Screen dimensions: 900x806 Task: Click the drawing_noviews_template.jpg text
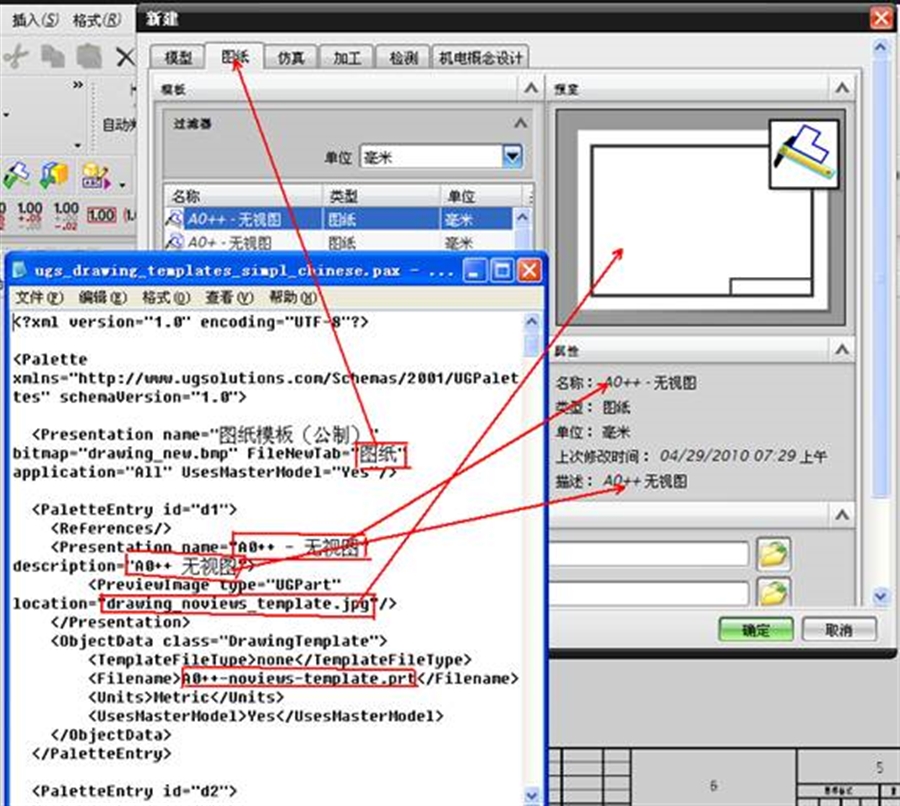pyautogui.click(x=236, y=604)
